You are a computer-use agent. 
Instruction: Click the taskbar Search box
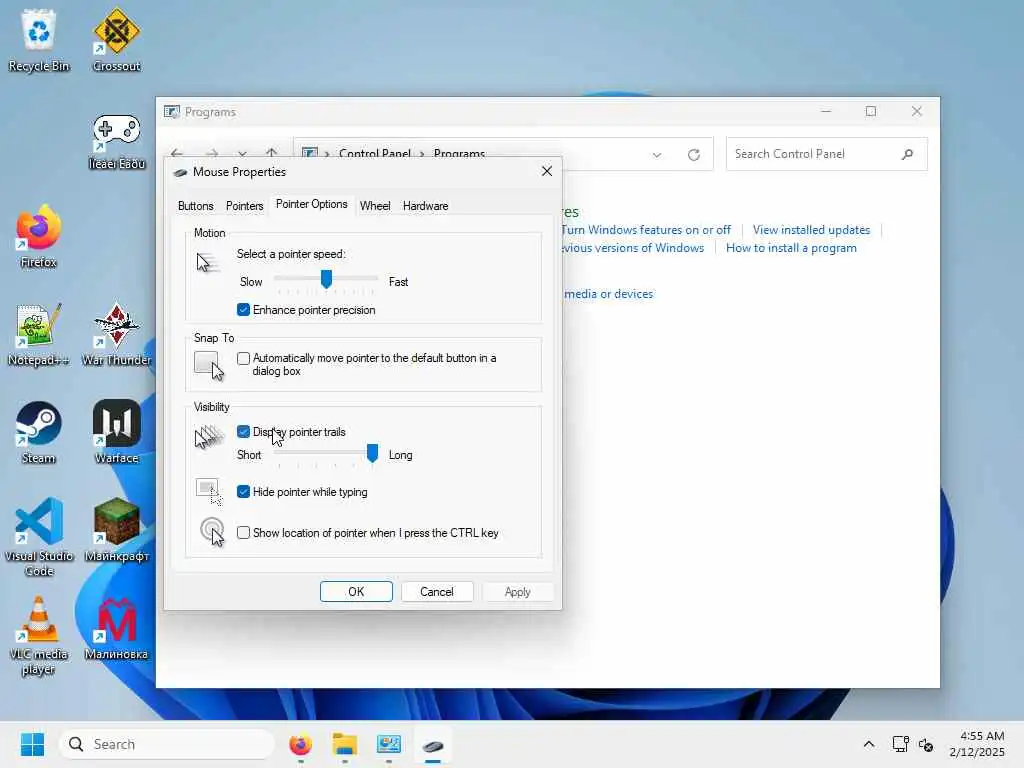click(x=167, y=744)
